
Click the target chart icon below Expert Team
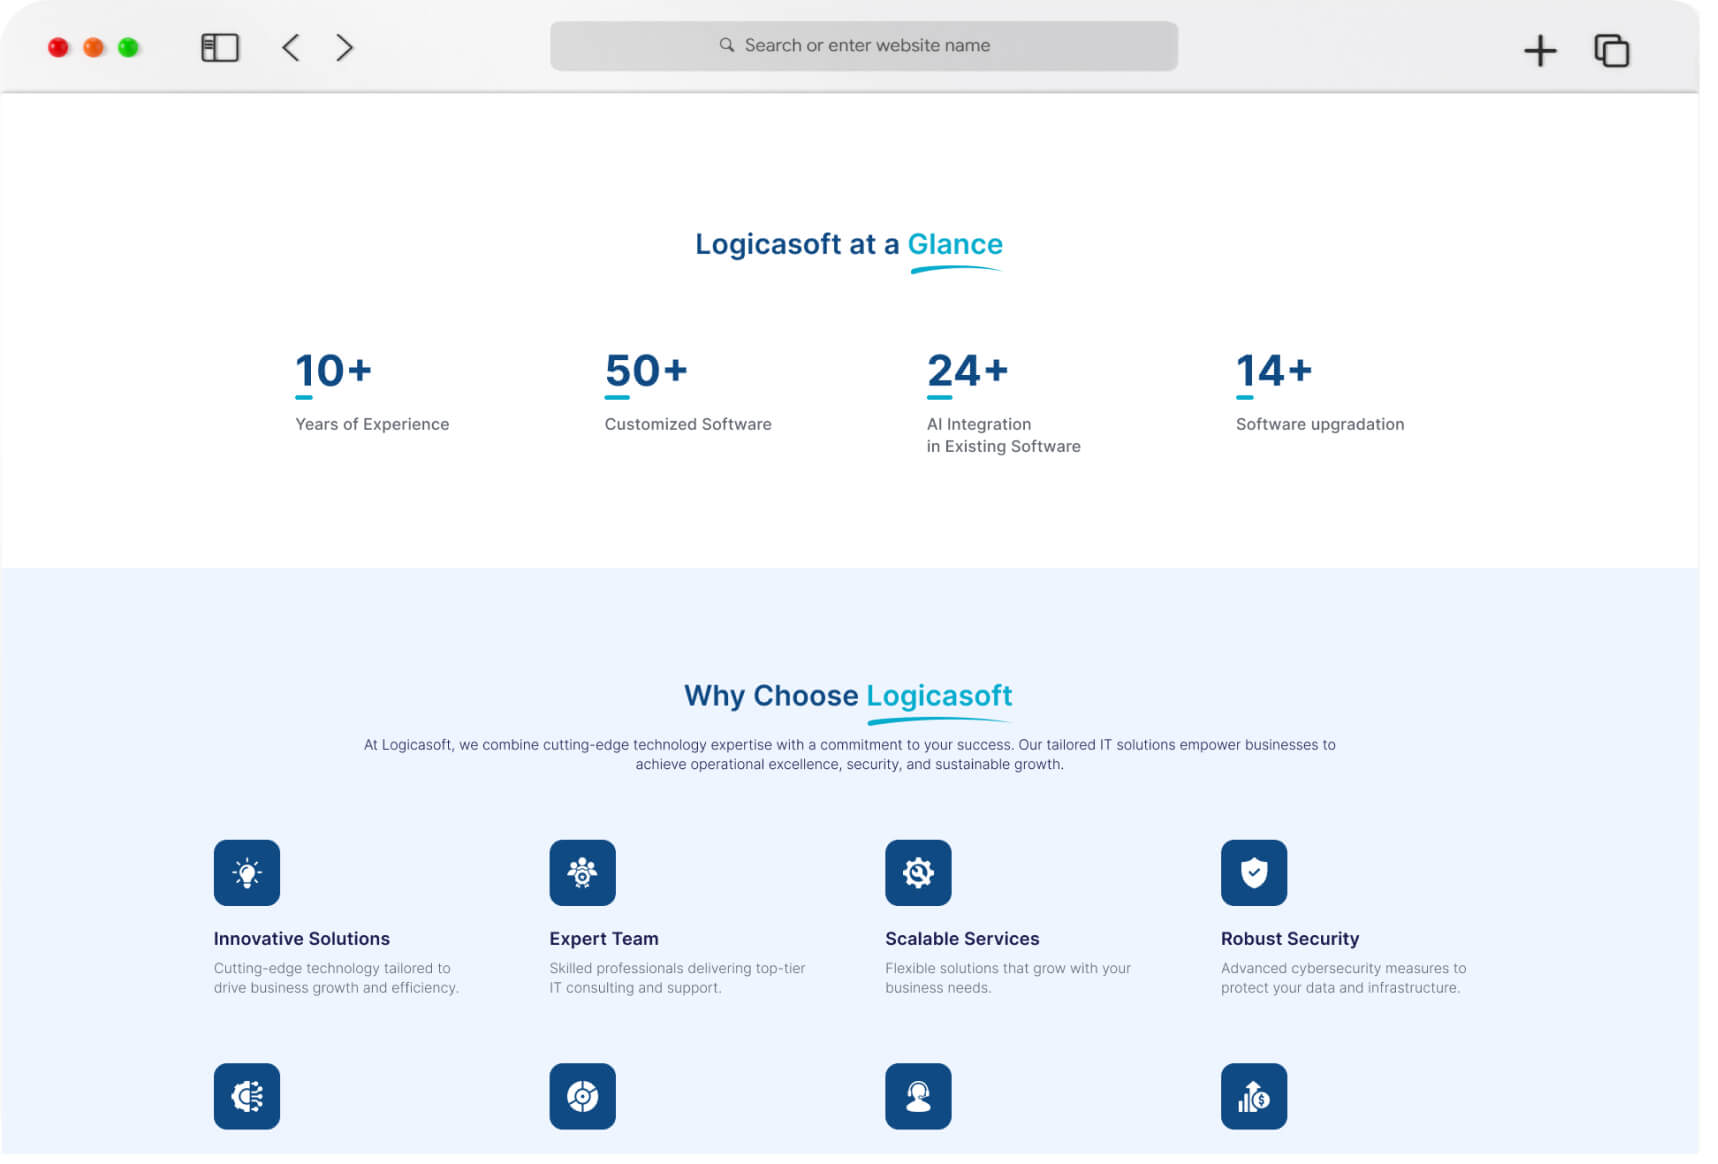pyautogui.click(x=582, y=1096)
